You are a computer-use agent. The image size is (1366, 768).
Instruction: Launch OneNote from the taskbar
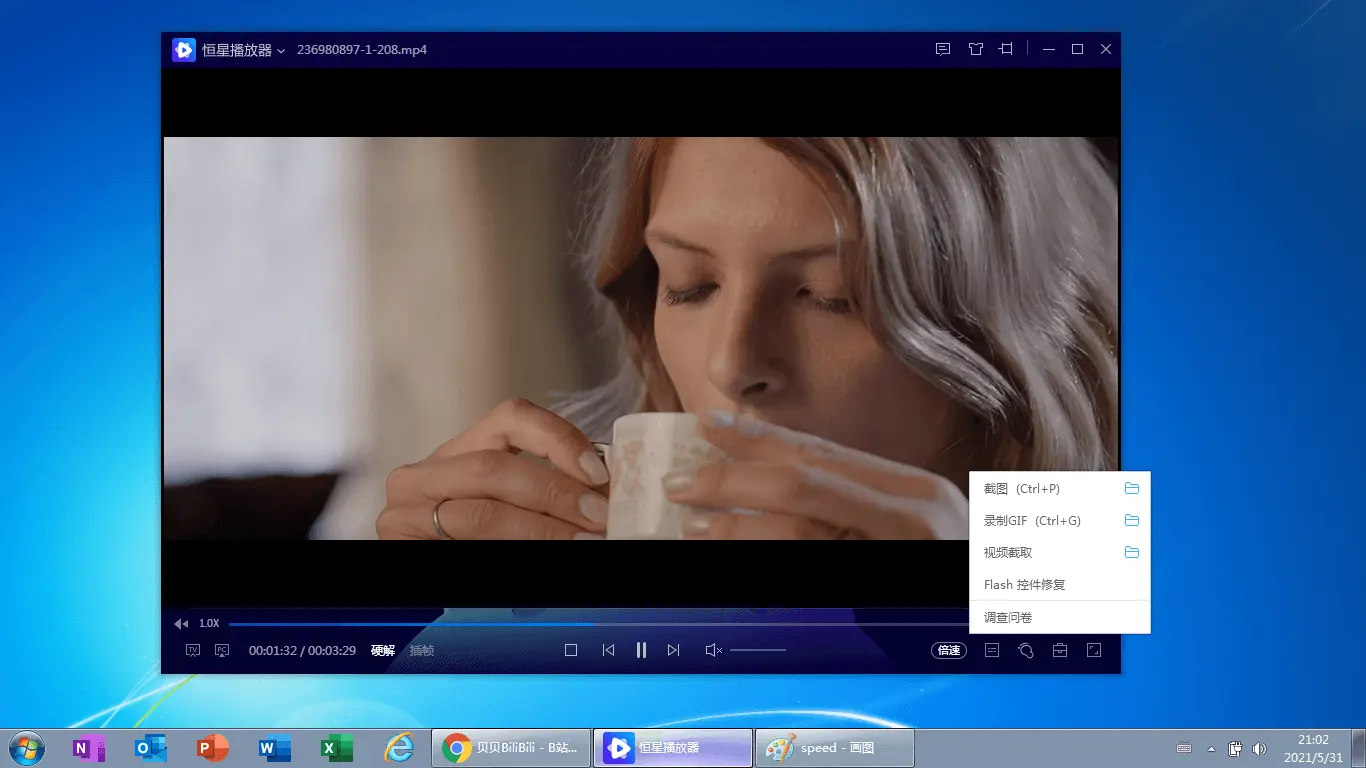click(89, 748)
